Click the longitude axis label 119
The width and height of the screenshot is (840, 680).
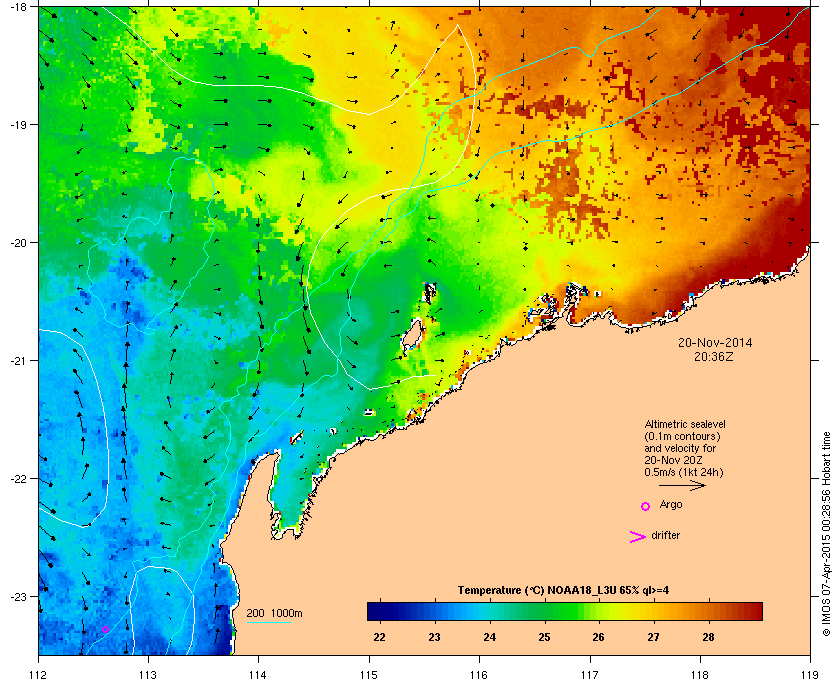(811, 674)
